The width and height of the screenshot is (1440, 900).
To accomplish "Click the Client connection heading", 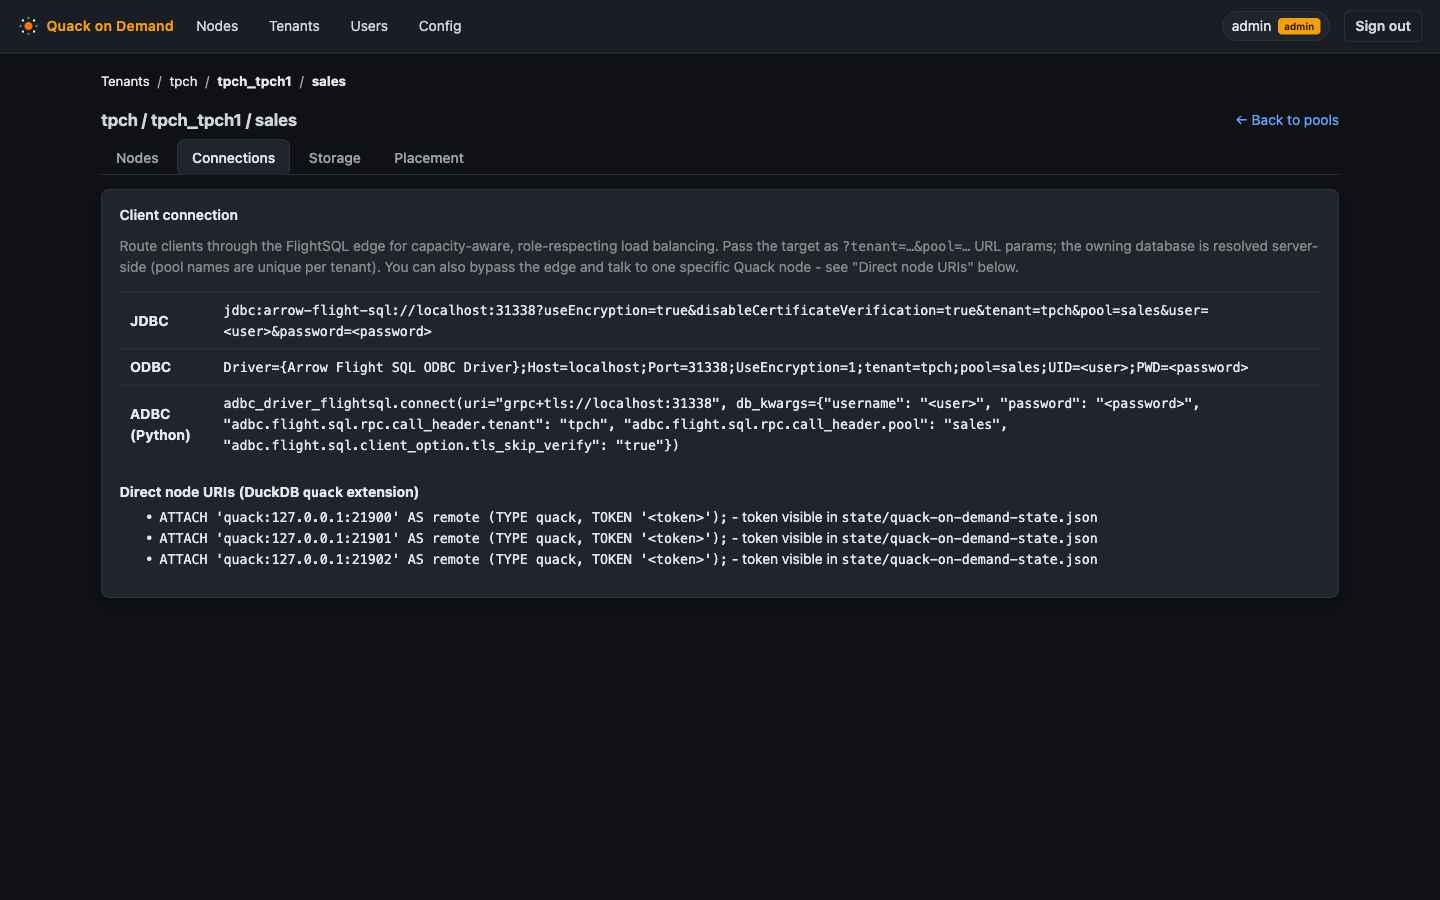I will [179, 215].
